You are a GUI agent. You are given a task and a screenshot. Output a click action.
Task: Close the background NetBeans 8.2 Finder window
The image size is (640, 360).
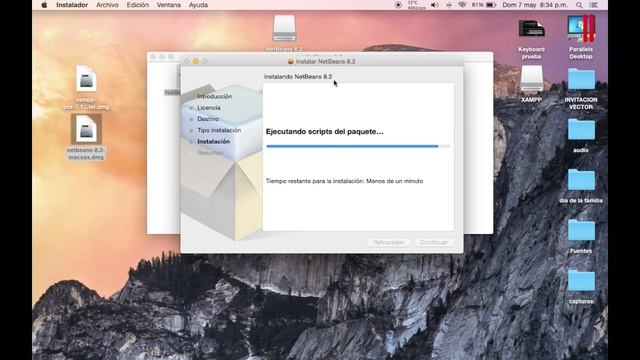(x=153, y=57)
